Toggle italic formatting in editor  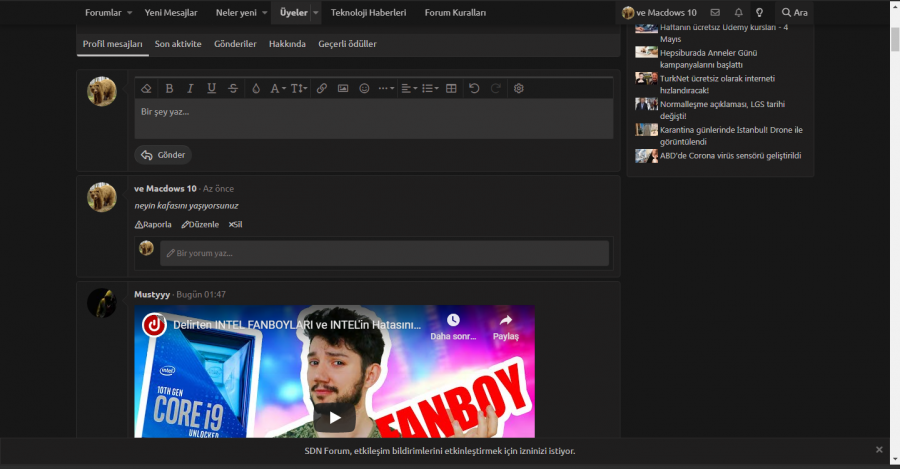pos(190,88)
